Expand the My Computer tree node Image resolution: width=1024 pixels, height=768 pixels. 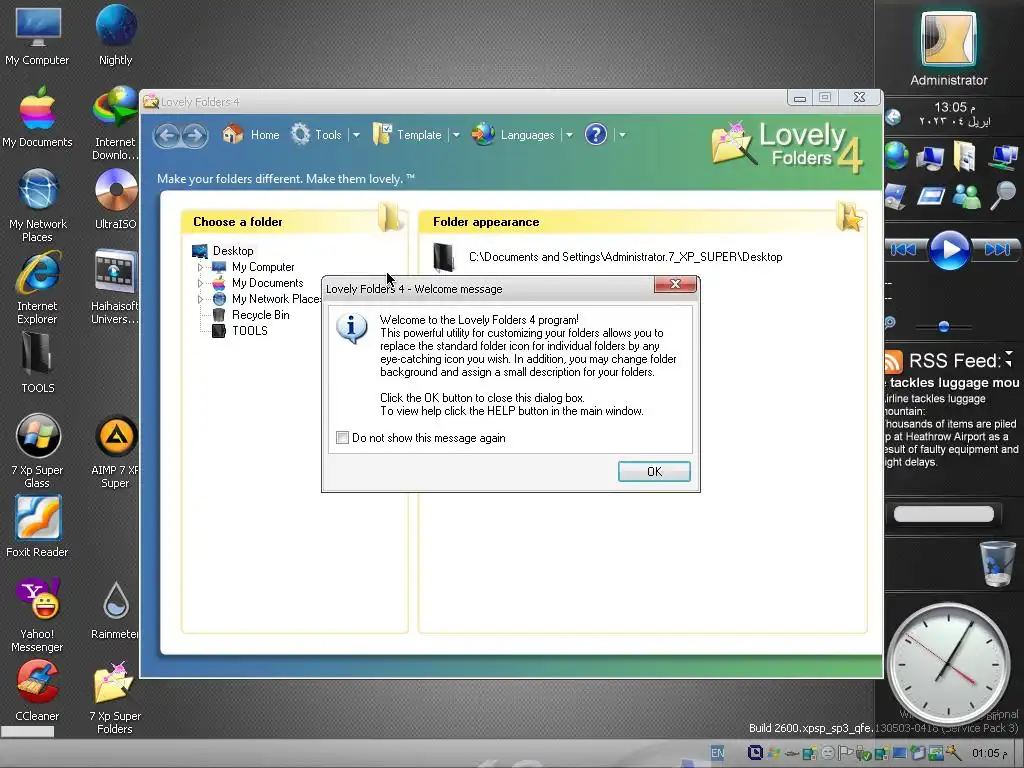pyautogui.click(x=200, y=267)
